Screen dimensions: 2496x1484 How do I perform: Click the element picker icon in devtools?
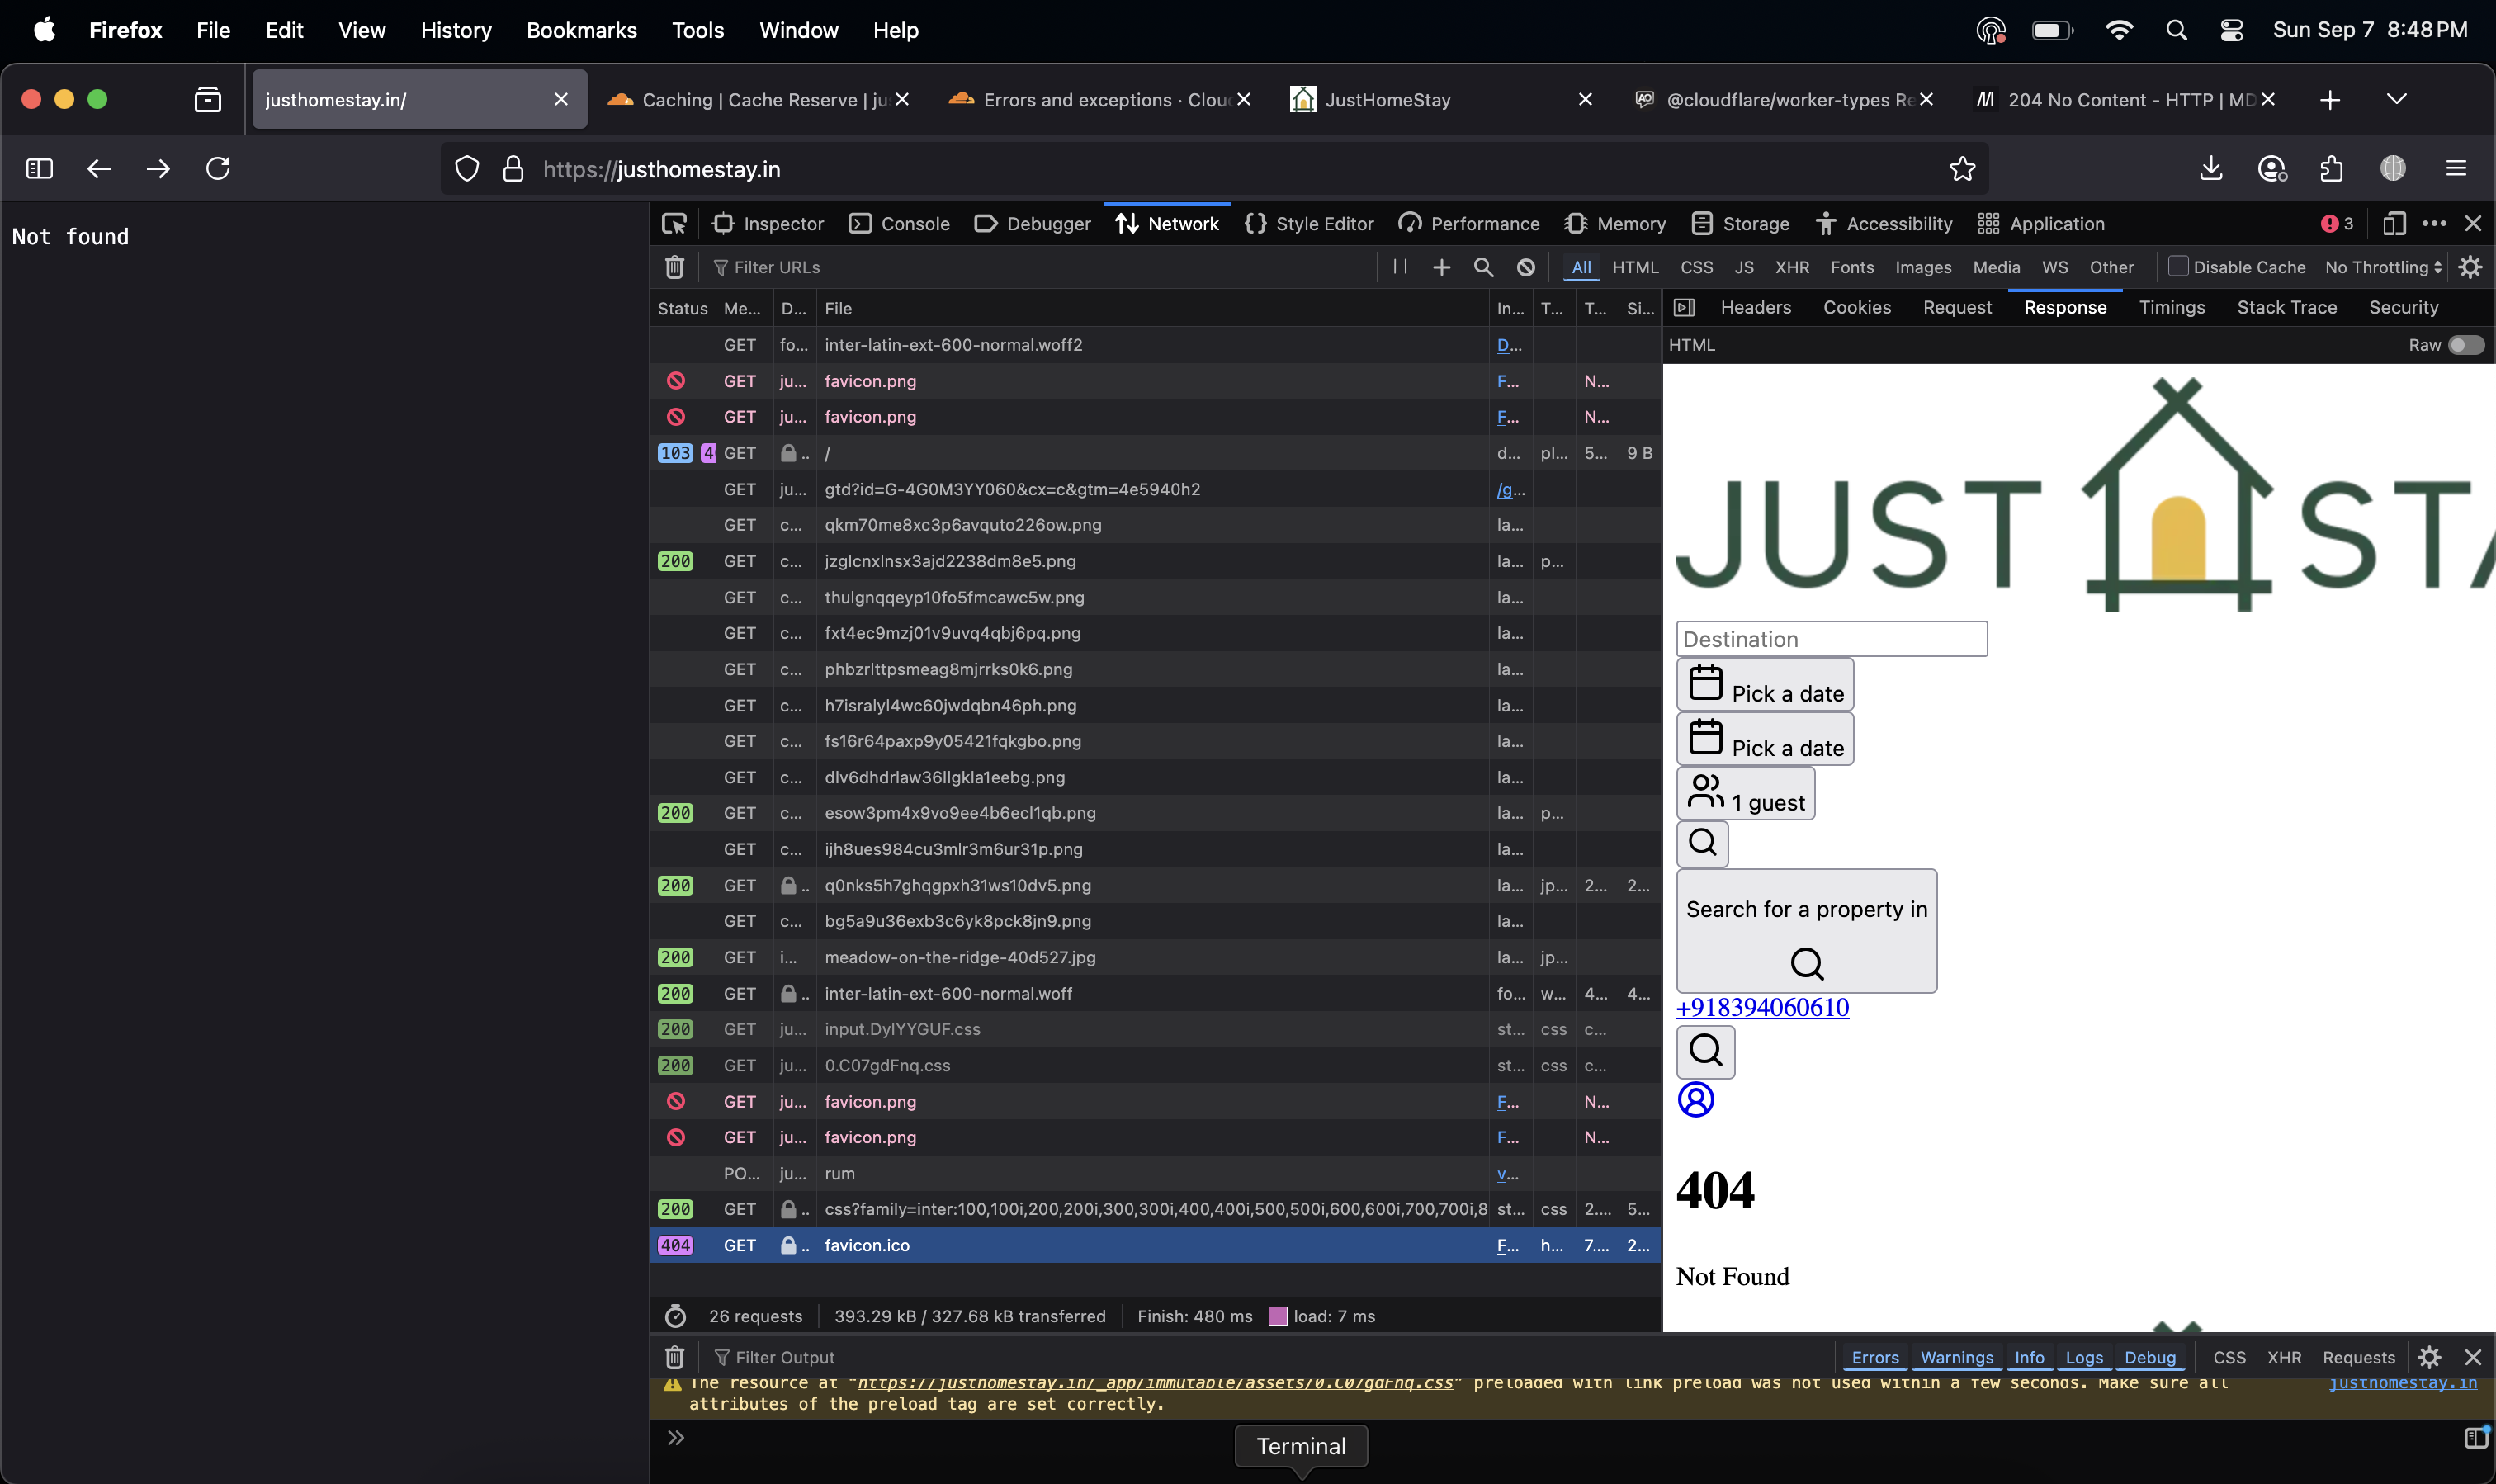pos(674,224)
